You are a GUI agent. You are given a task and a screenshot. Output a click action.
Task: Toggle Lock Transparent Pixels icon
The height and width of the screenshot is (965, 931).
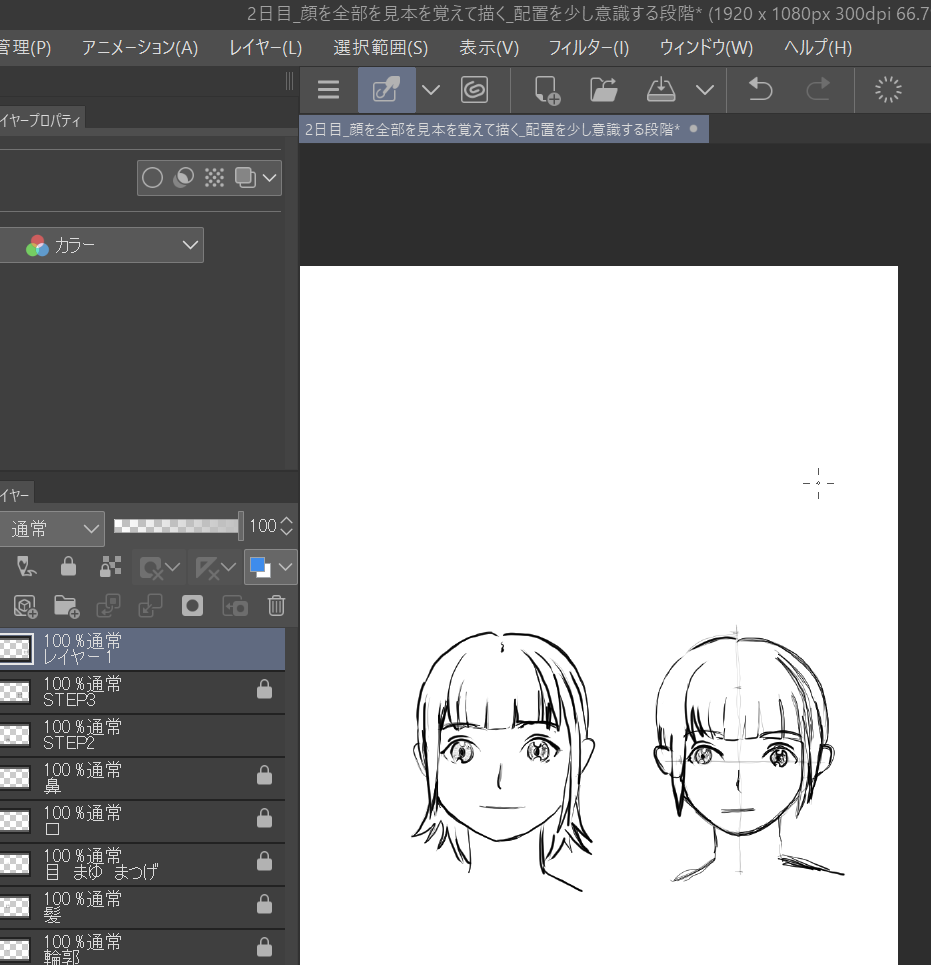(110, 567)
